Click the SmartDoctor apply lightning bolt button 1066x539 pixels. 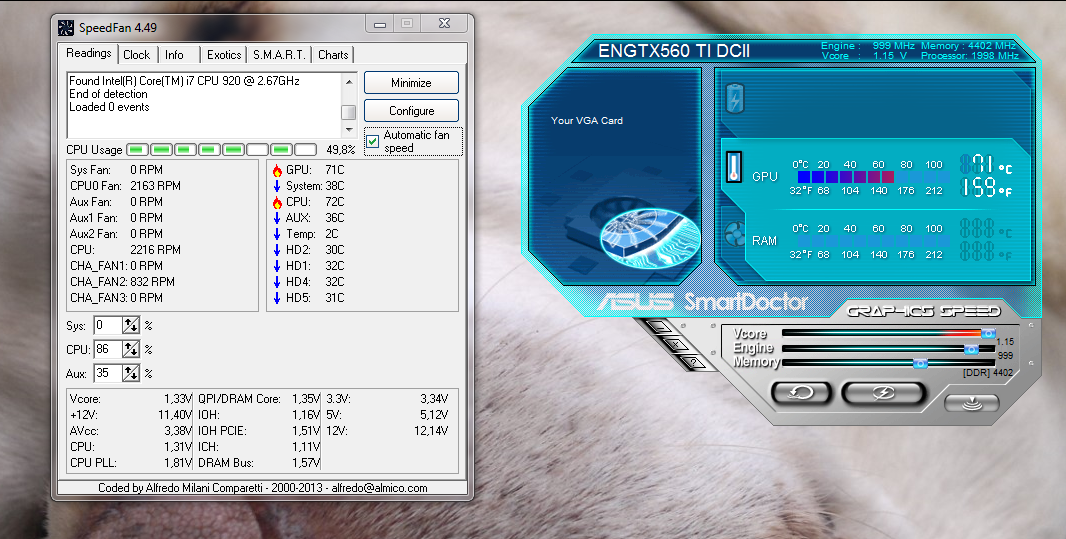click(883, 393)
